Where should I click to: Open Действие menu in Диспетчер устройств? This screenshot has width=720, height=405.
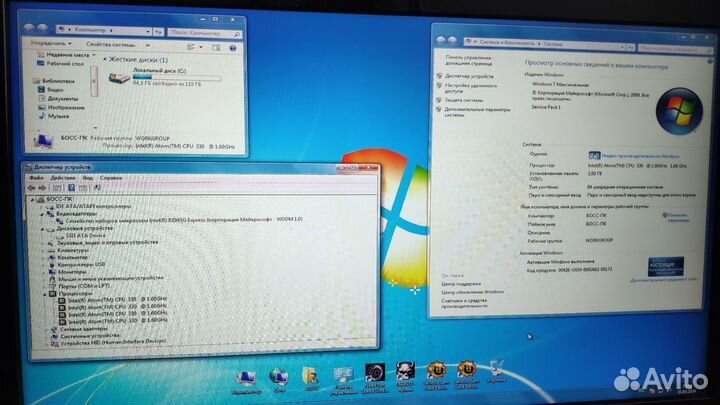pyautogui.click(x=63, y=178)
